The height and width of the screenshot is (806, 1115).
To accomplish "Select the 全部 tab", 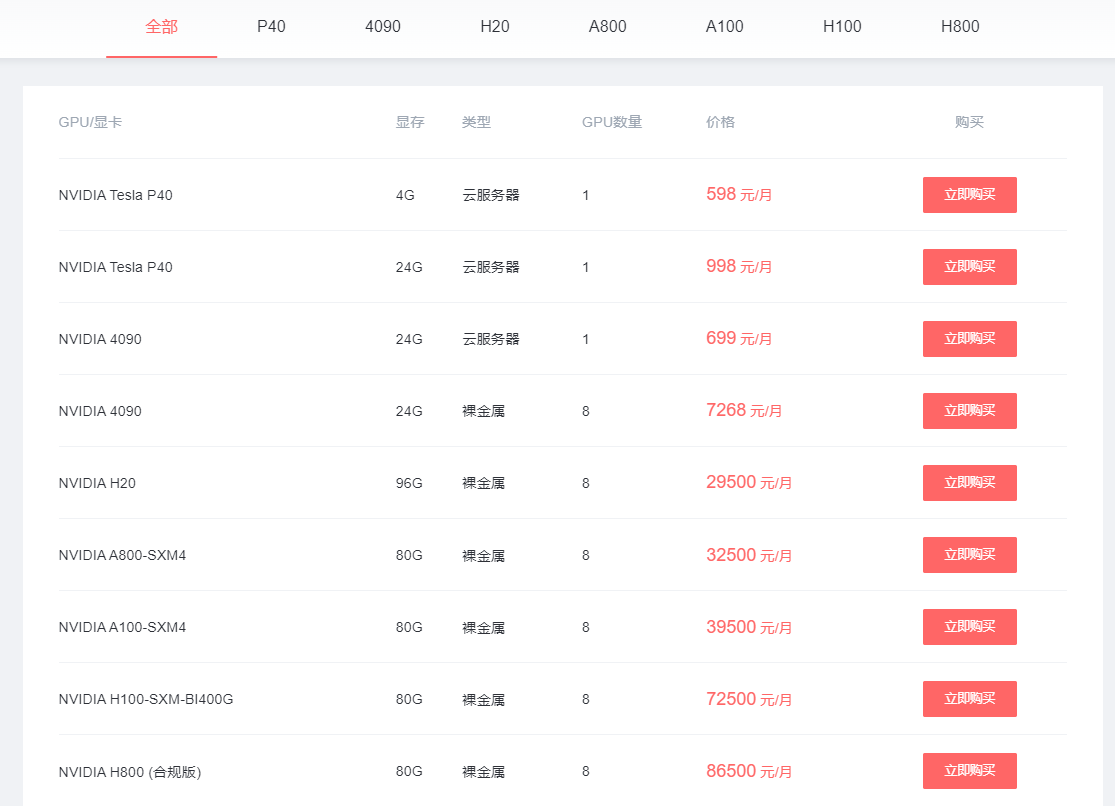I will point(161,27).
